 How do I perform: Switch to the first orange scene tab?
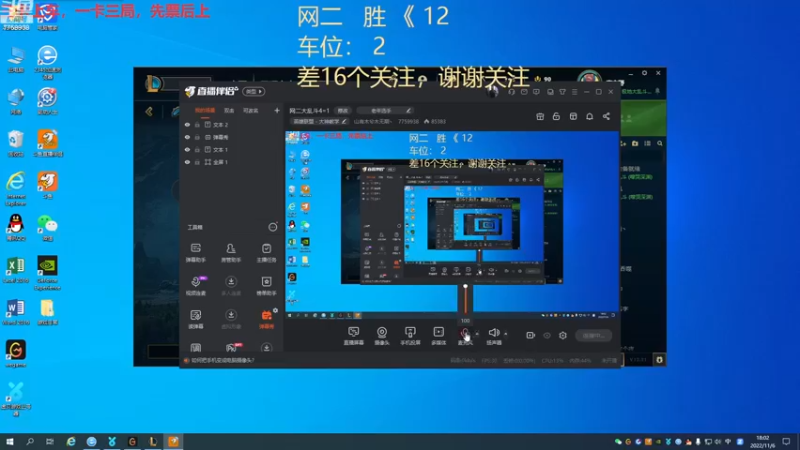(x=205, y=110)
